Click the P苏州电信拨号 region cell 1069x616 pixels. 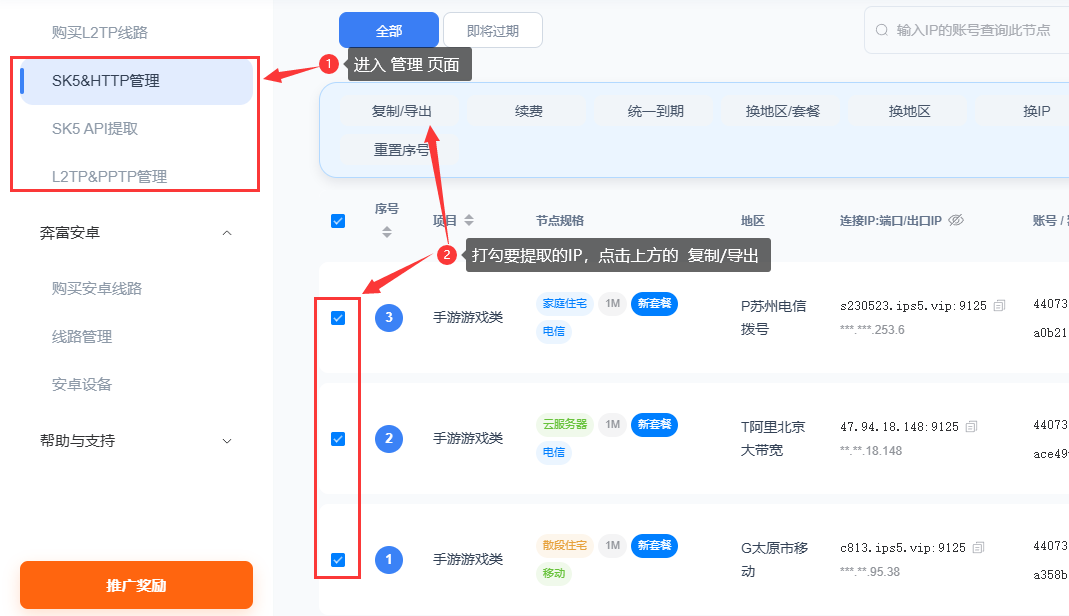[773, 318]
